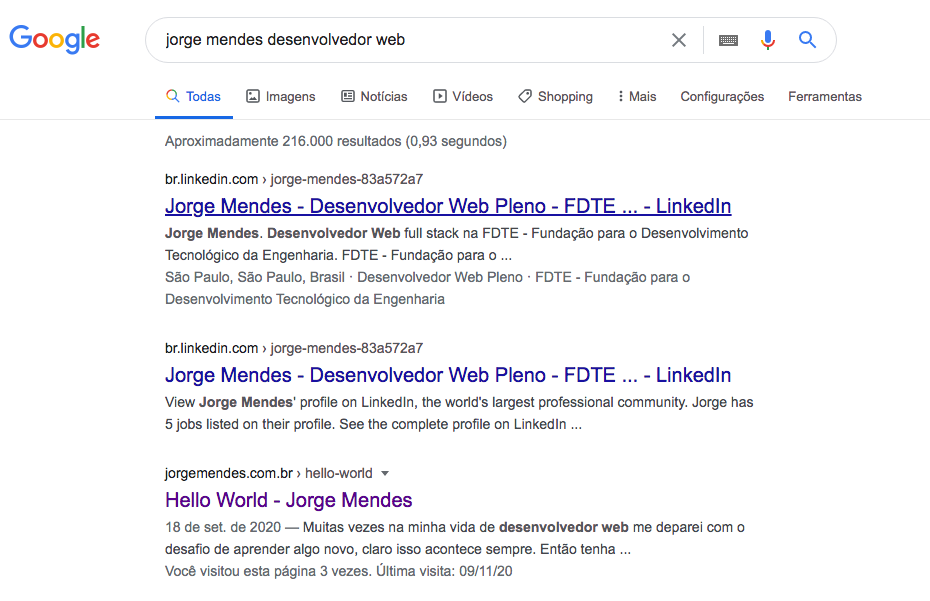This screenshot has height=601, width=930.
Task: Click first br.linkedin.com breadcrumb URL
Action: (x=294, y=179)
